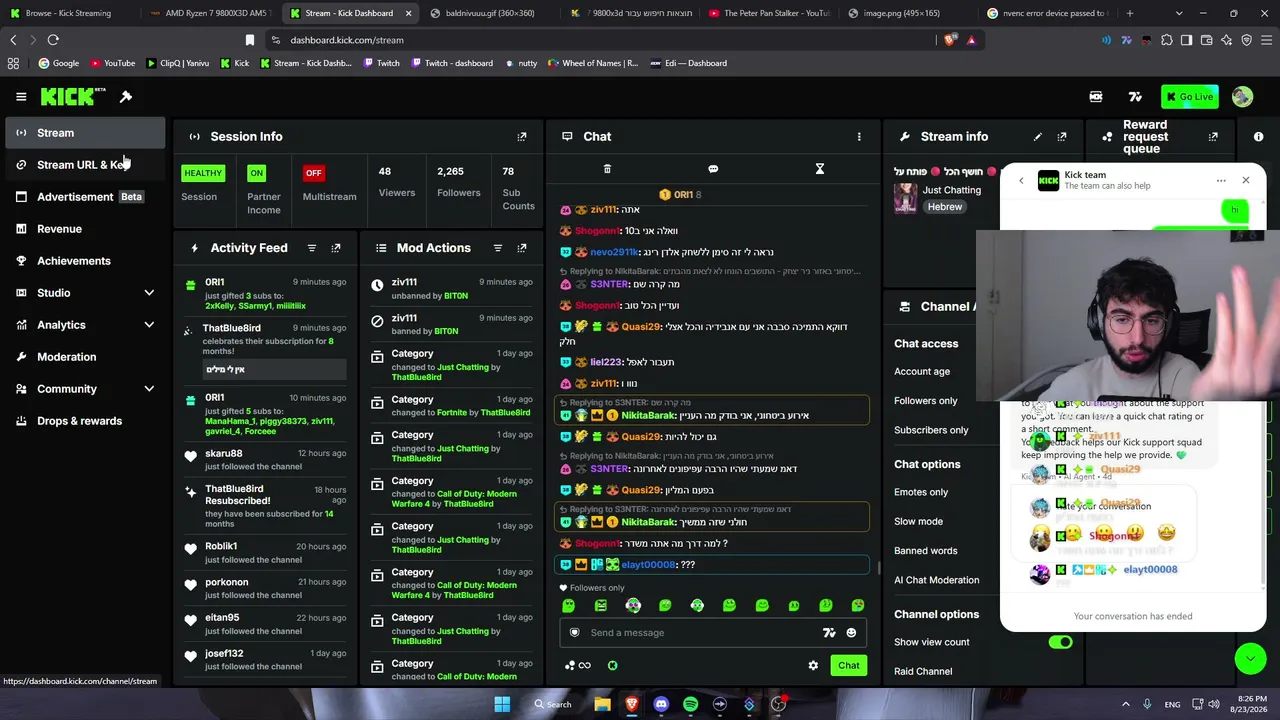Click the Windows Start button
Viewport: 1280px width, 720px height.
coord(502,704)
